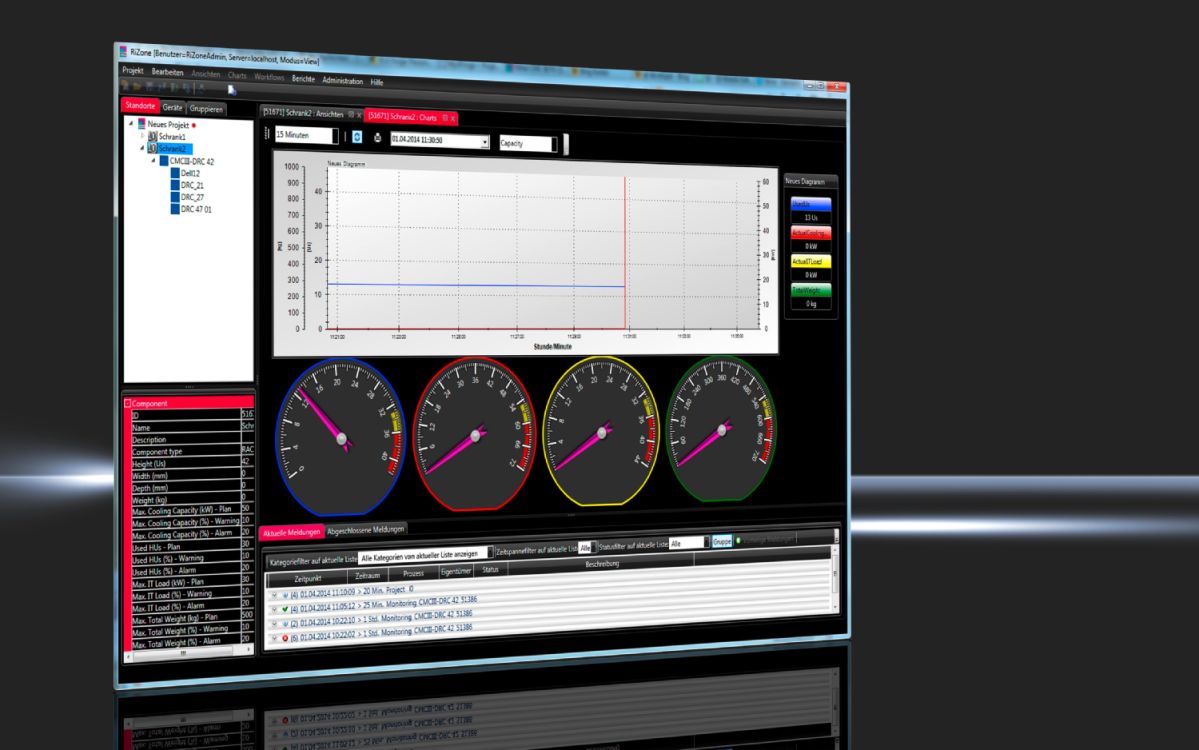Open the Capacity chart type dropdown
Viewport: 1199px width, 750px height.
click(554, 144)
